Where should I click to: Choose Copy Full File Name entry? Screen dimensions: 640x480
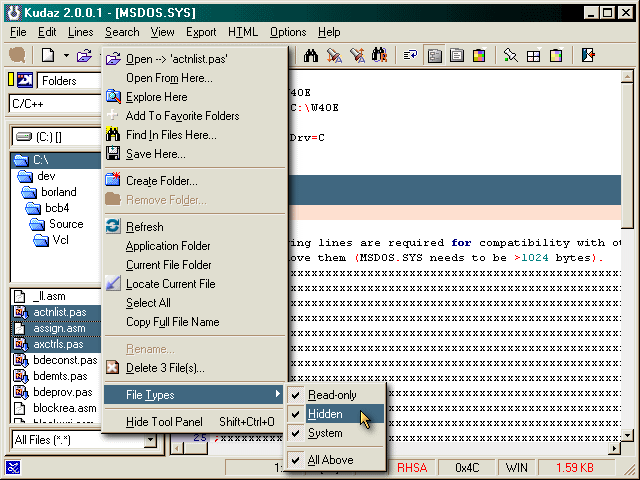coord(194,322)
